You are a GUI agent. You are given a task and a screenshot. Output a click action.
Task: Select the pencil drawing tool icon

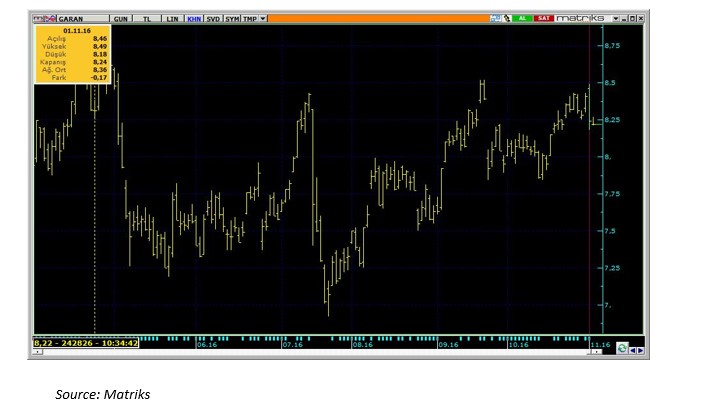507,18
